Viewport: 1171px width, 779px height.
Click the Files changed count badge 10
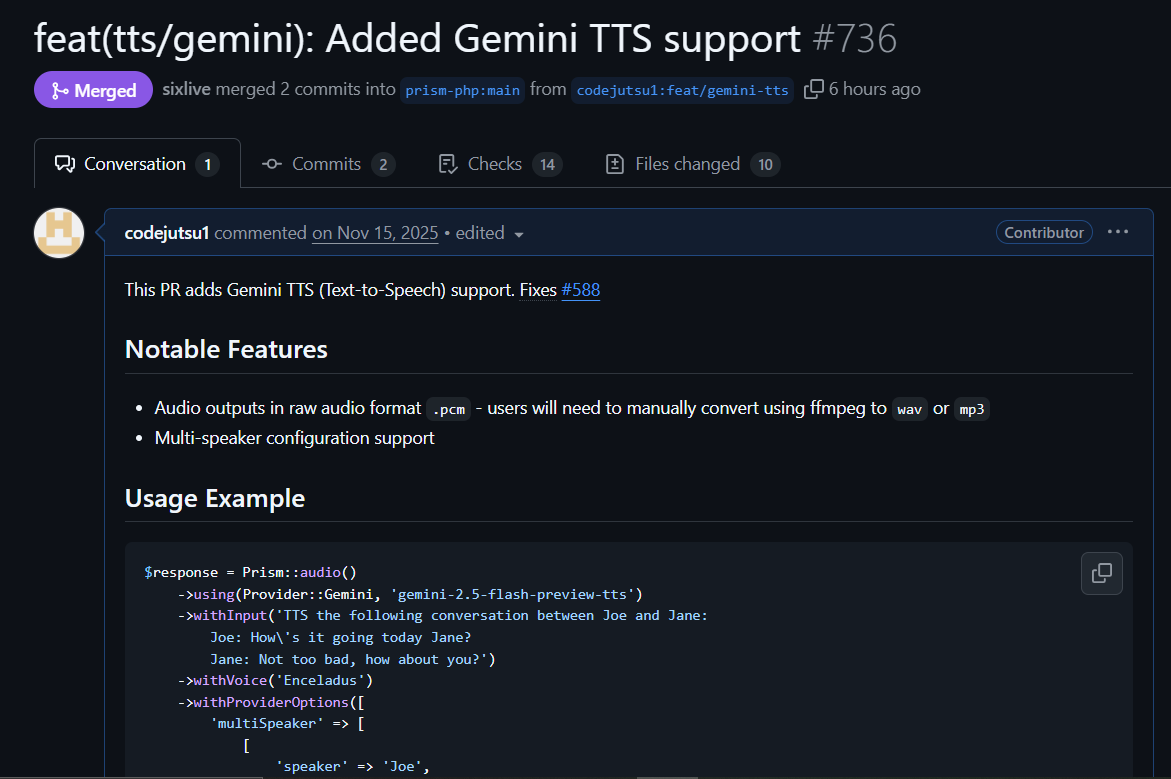pos(765,164)
